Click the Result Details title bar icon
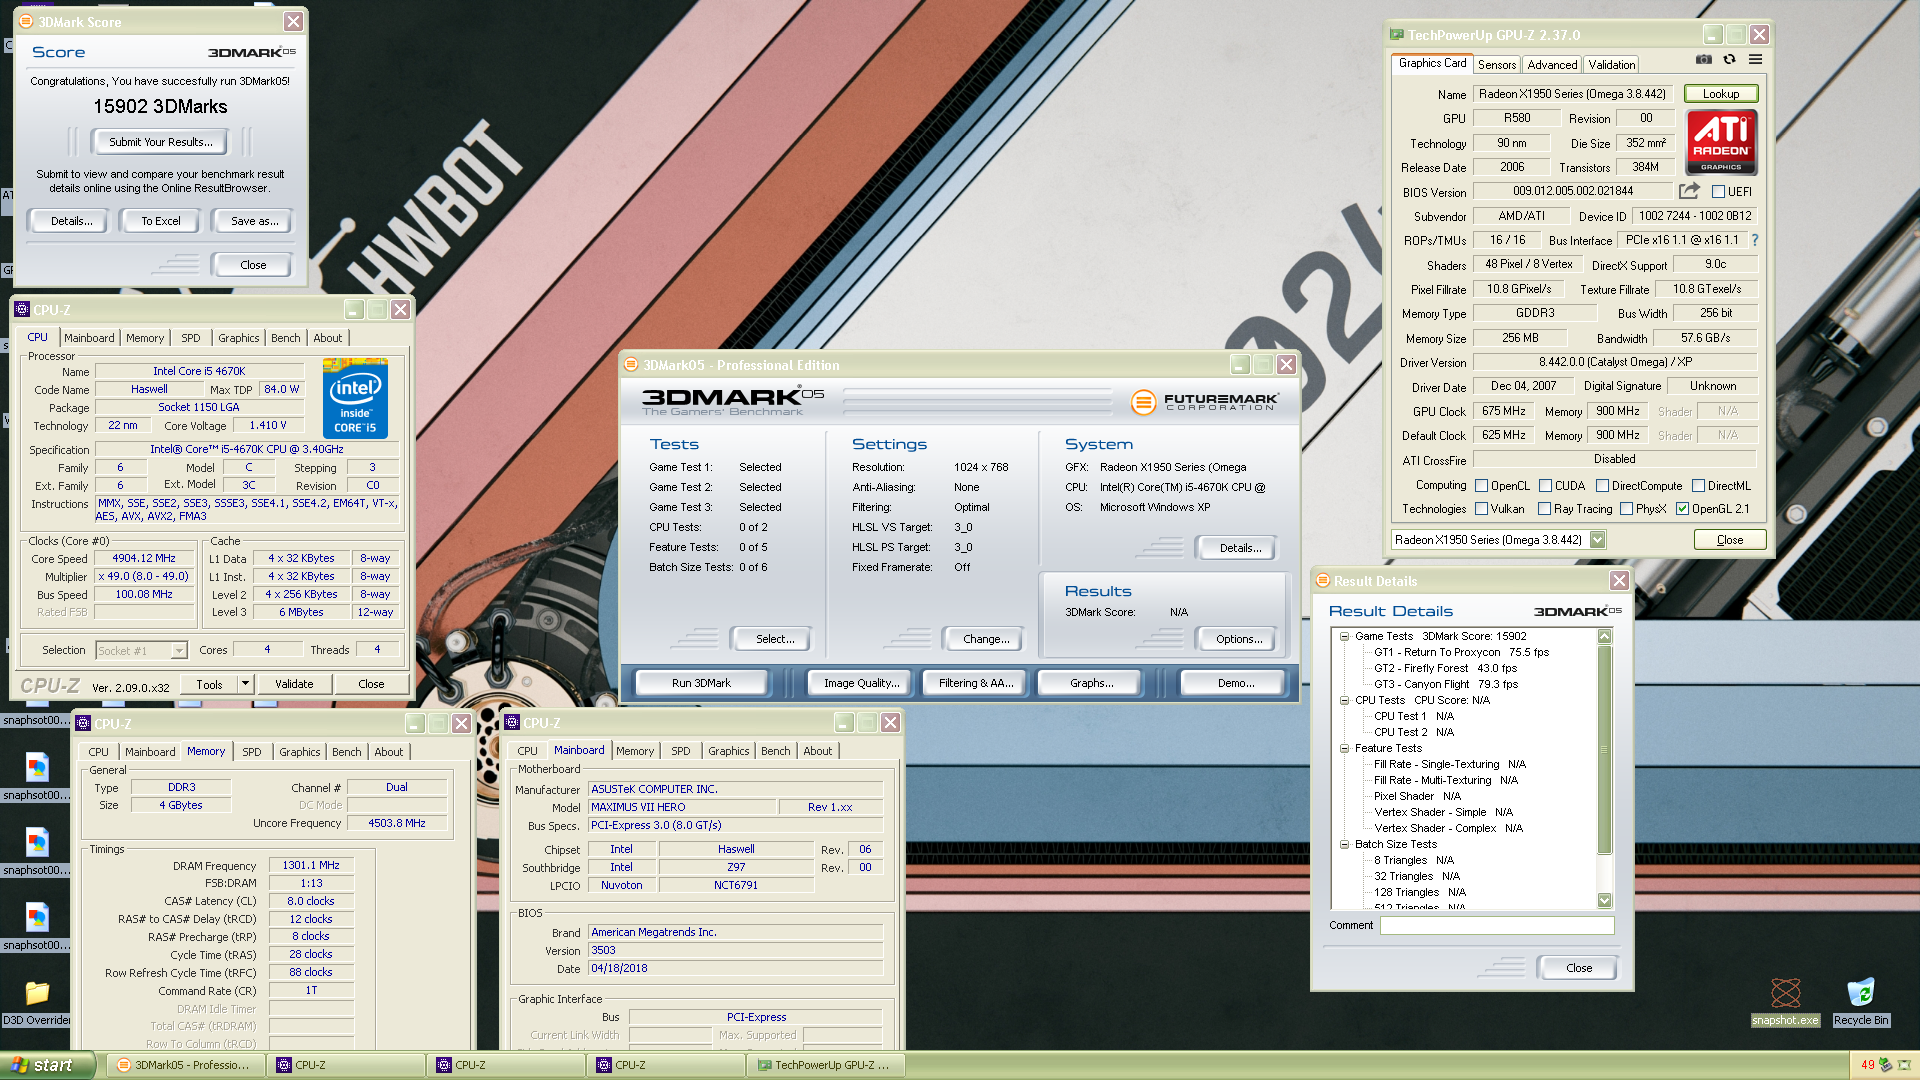Image resolution: width=1920 pixels, height=1080 pixels. pos(1323,581)
